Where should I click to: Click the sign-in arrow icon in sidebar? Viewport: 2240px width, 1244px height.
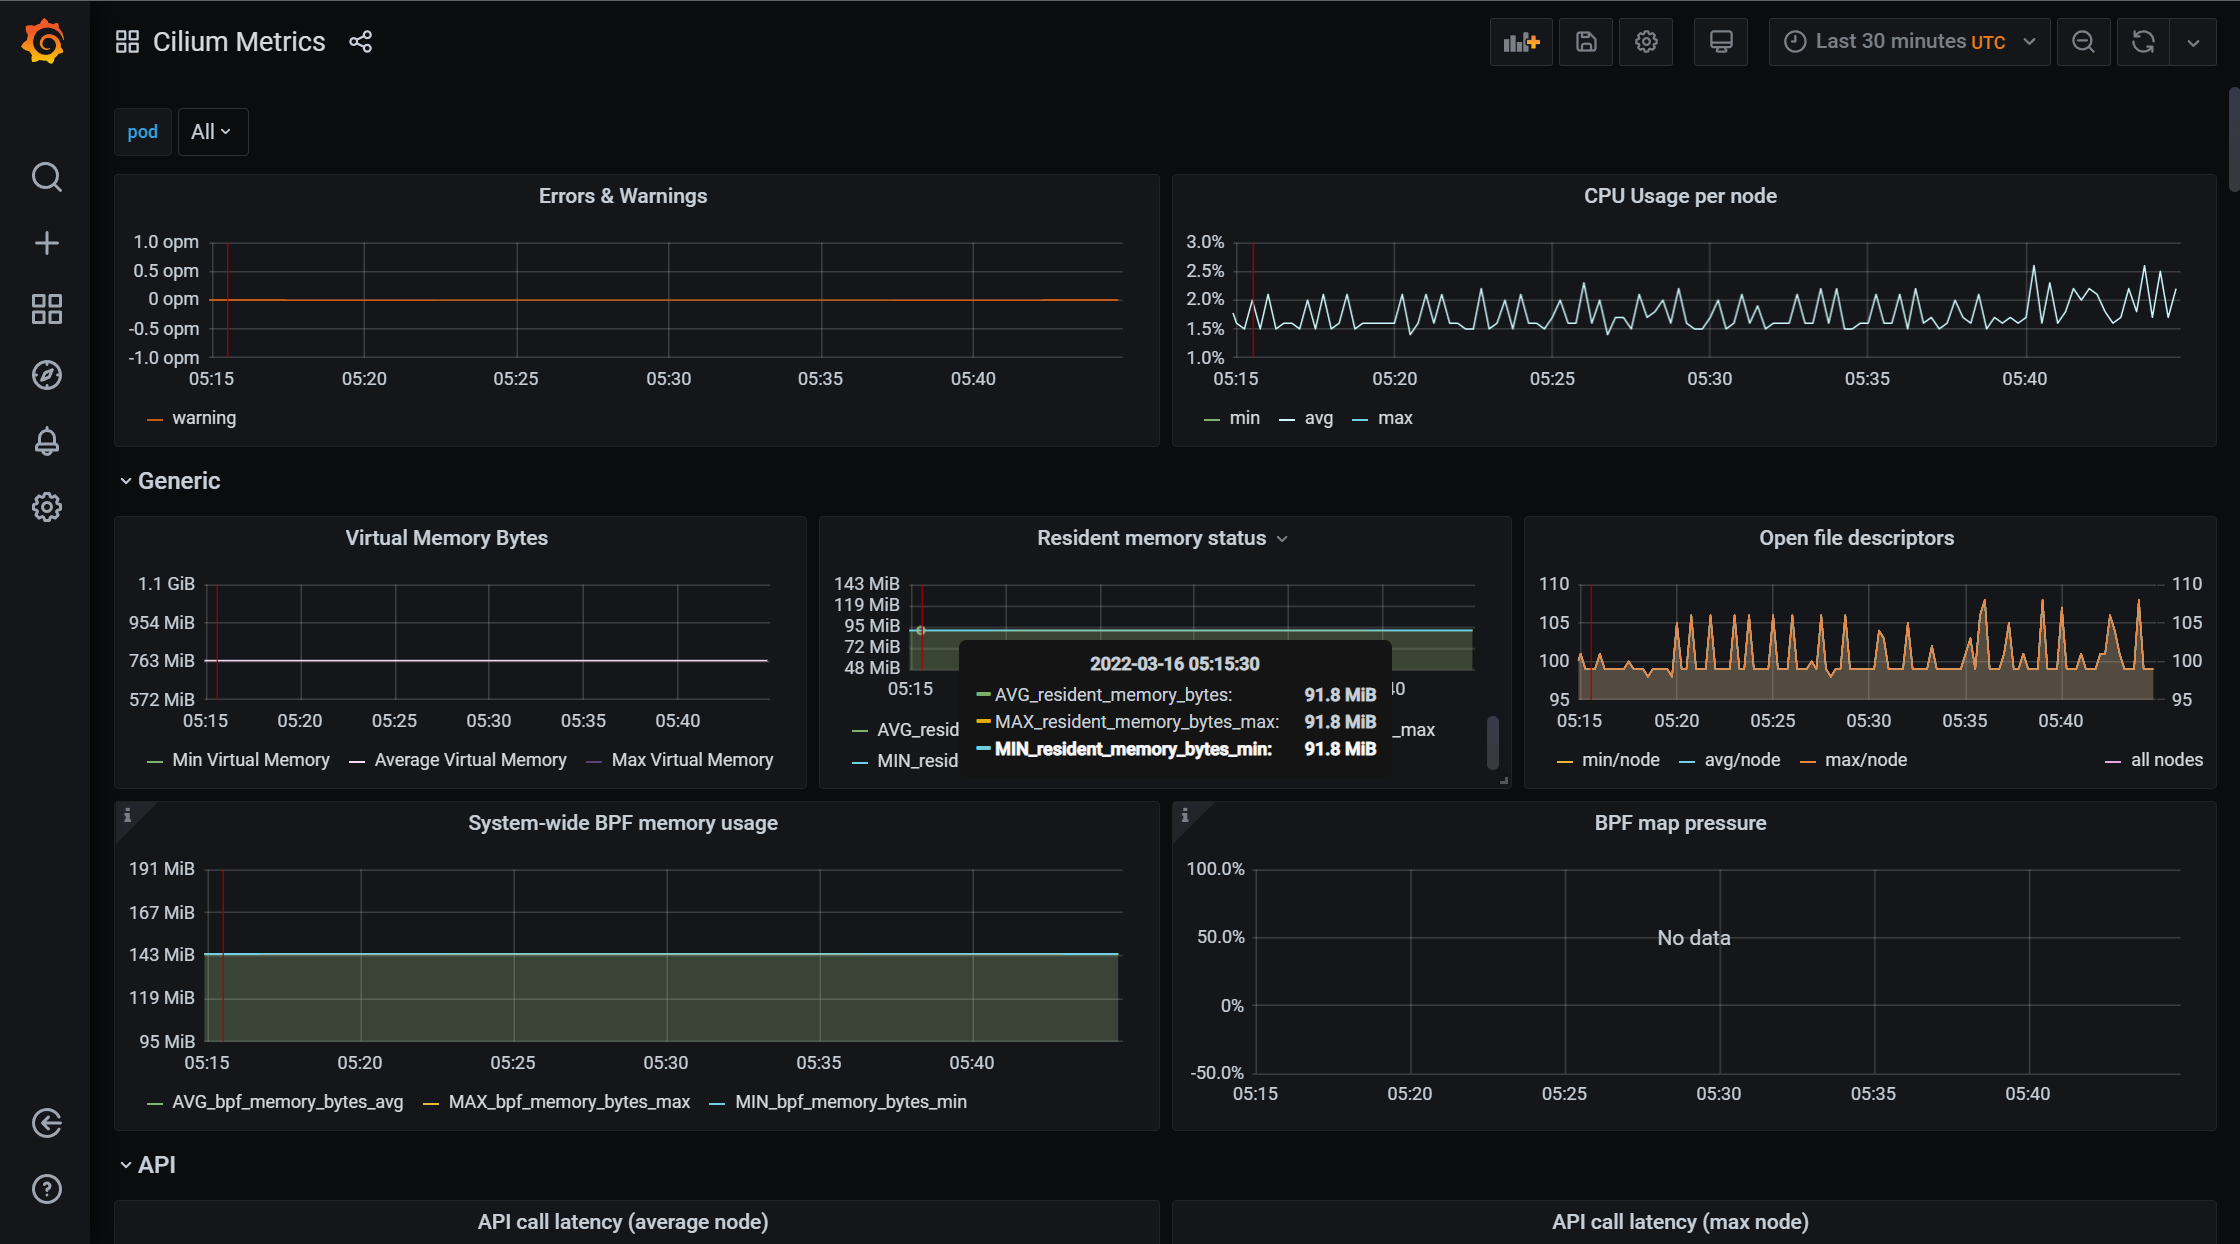(47, 1123)
